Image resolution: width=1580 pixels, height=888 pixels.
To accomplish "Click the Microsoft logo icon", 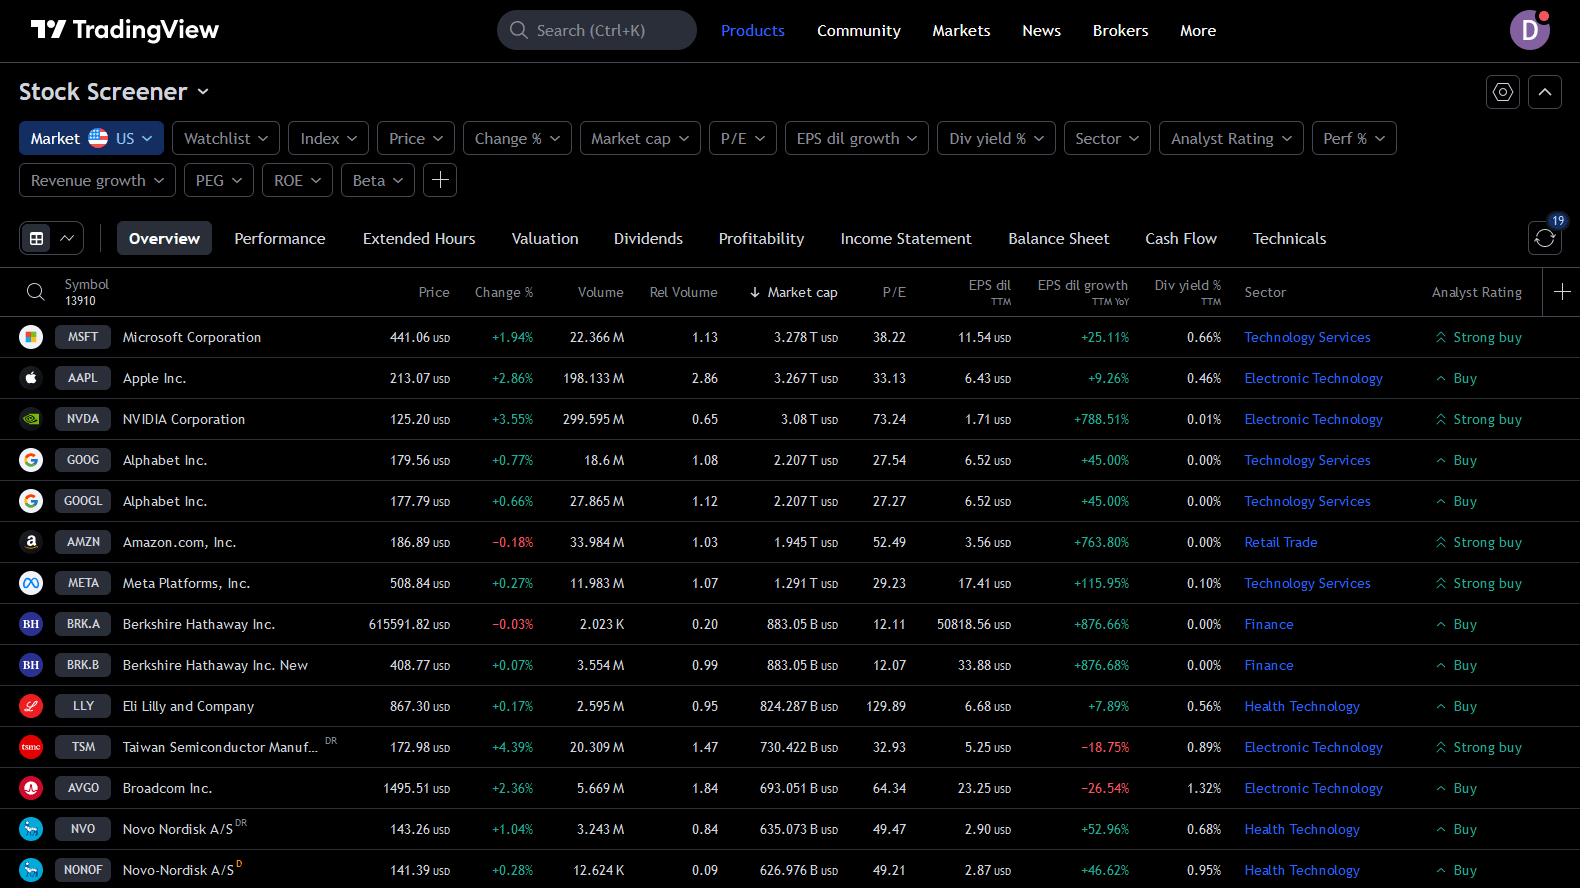I will [x=31, y=337].
